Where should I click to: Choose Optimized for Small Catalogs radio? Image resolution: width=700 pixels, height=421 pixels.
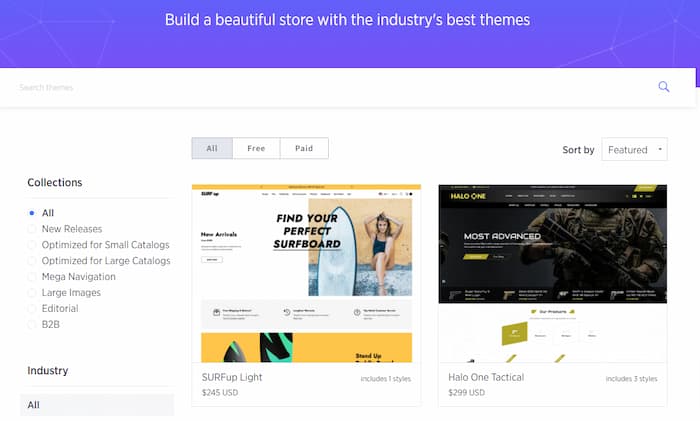click(x=32, y=245)
